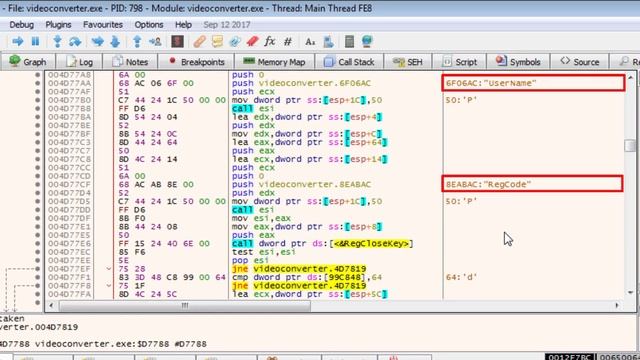Viewport: 640px width, 360px height.
Task: Click the Check for Updates globe icon
Action: click(367, 41)
